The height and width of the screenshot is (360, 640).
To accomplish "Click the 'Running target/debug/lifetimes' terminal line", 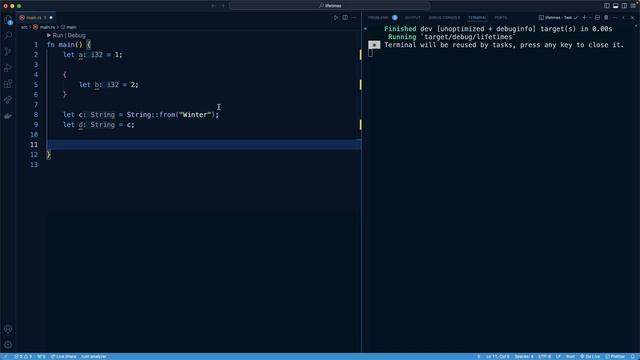I will 452,37.
